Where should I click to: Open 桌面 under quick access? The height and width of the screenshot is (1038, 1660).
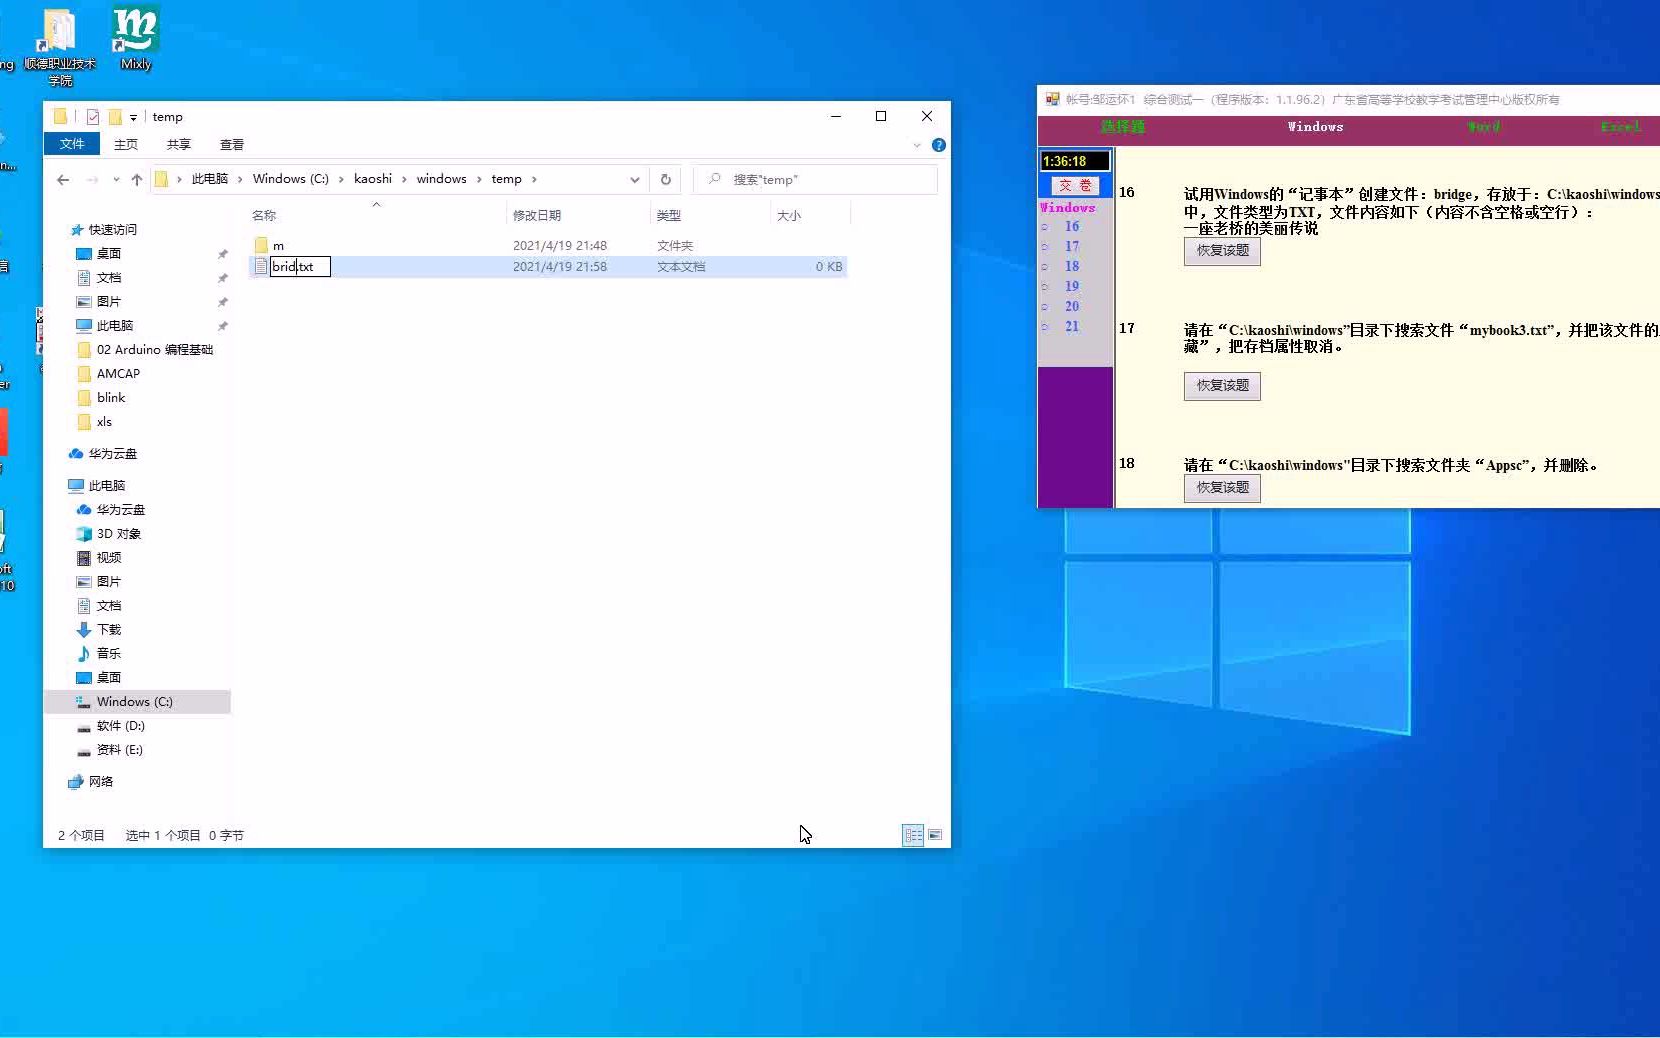(109, 254)
